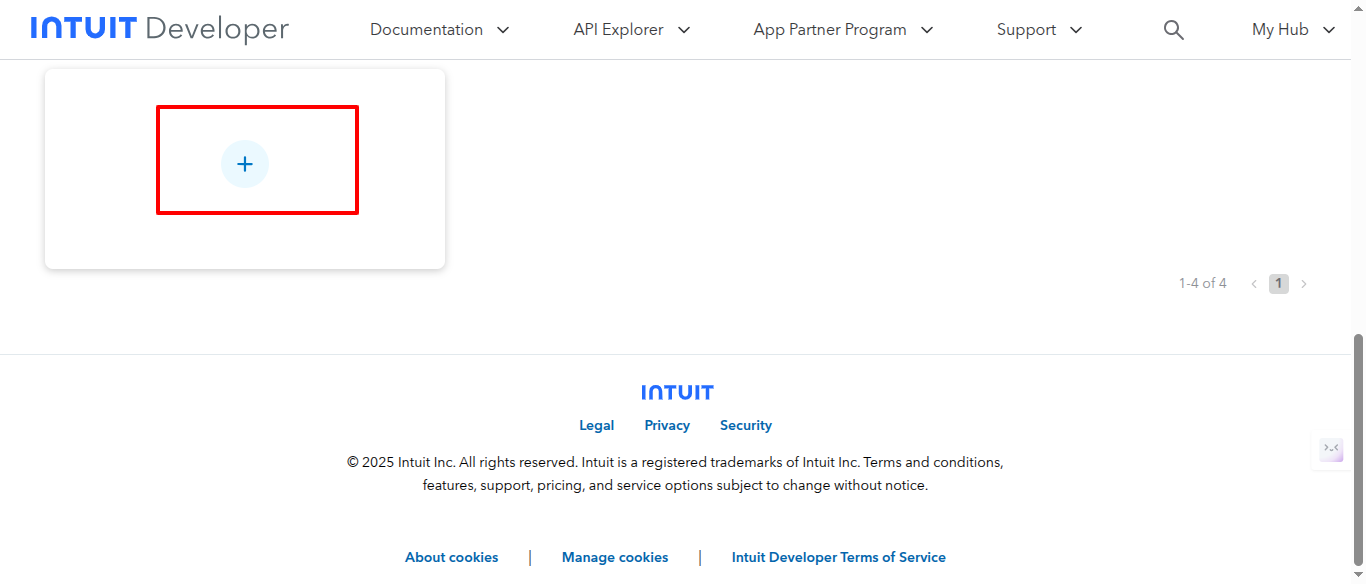The height and width of the screenshot is (584, 1366).
Task: Click the About cookies link
Action: (451, 557)
